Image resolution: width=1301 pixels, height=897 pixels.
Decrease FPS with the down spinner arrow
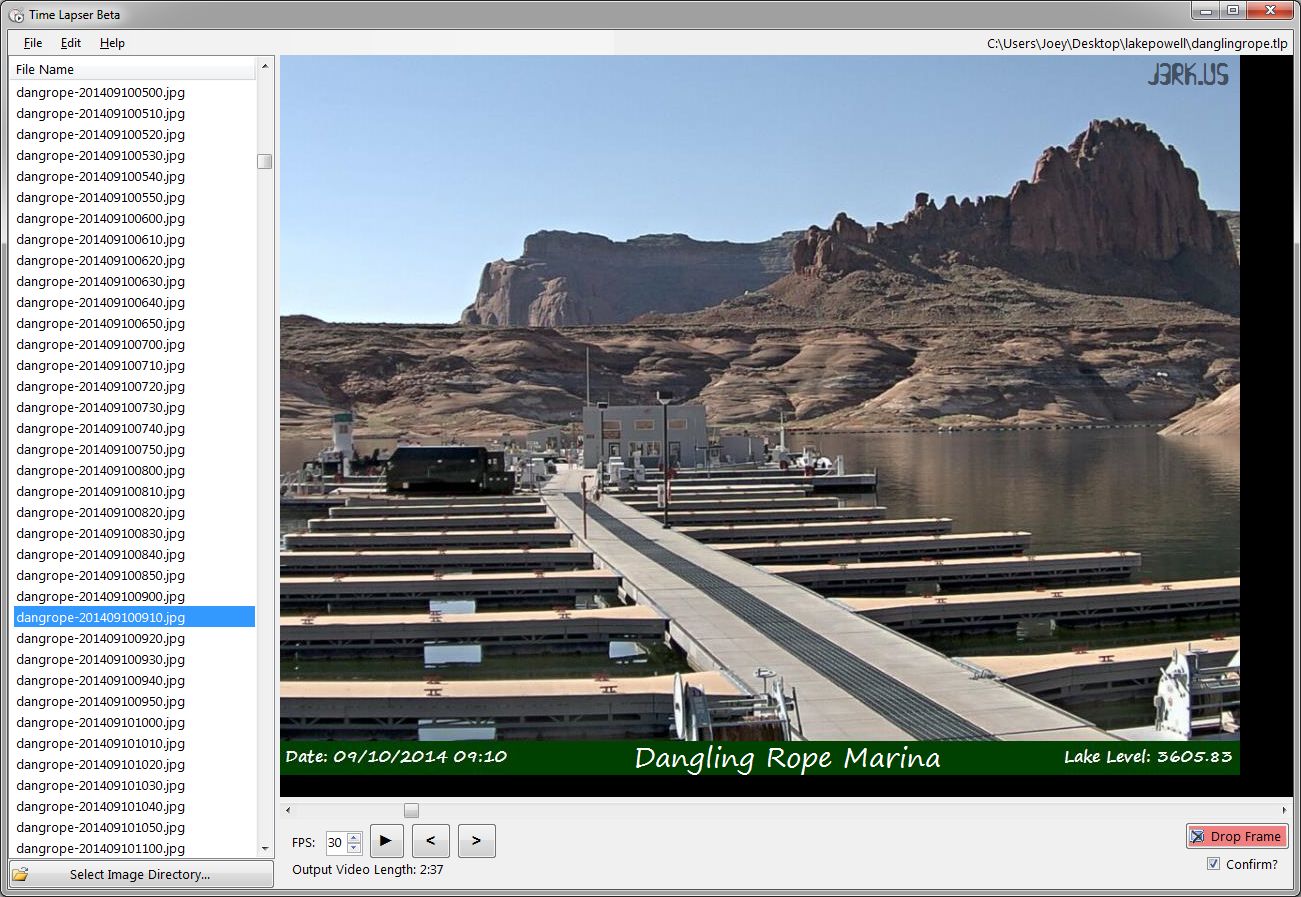click(x=354, y=847)
